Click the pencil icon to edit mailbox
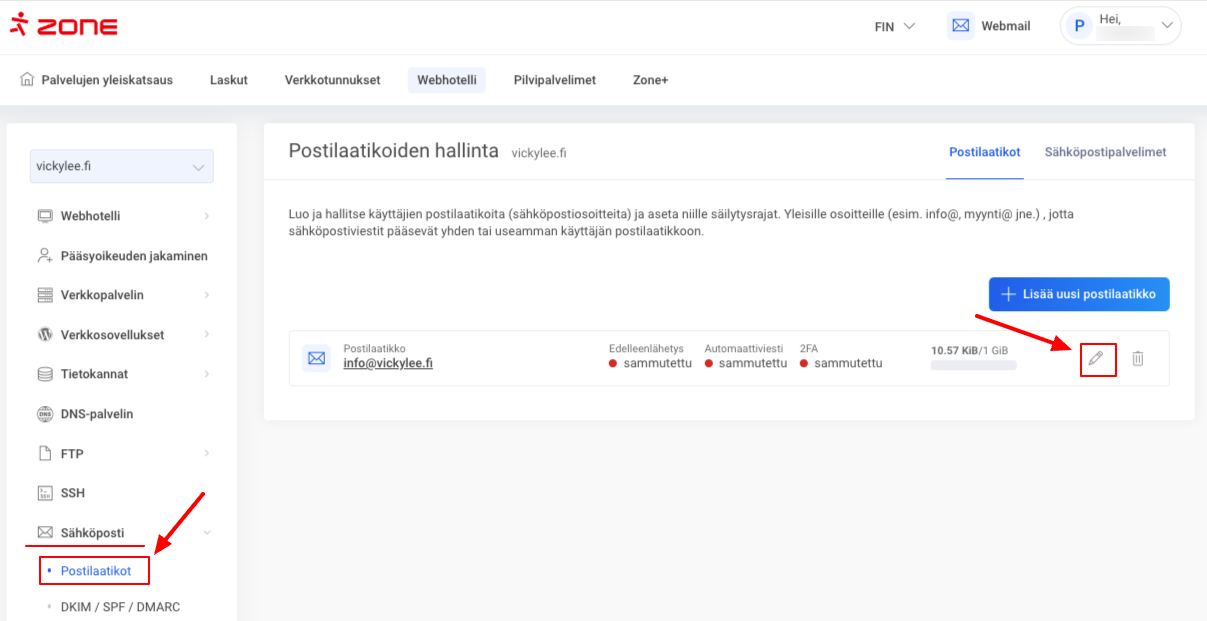This screenshot has height=621, width=1207. tap(1096, 358)
